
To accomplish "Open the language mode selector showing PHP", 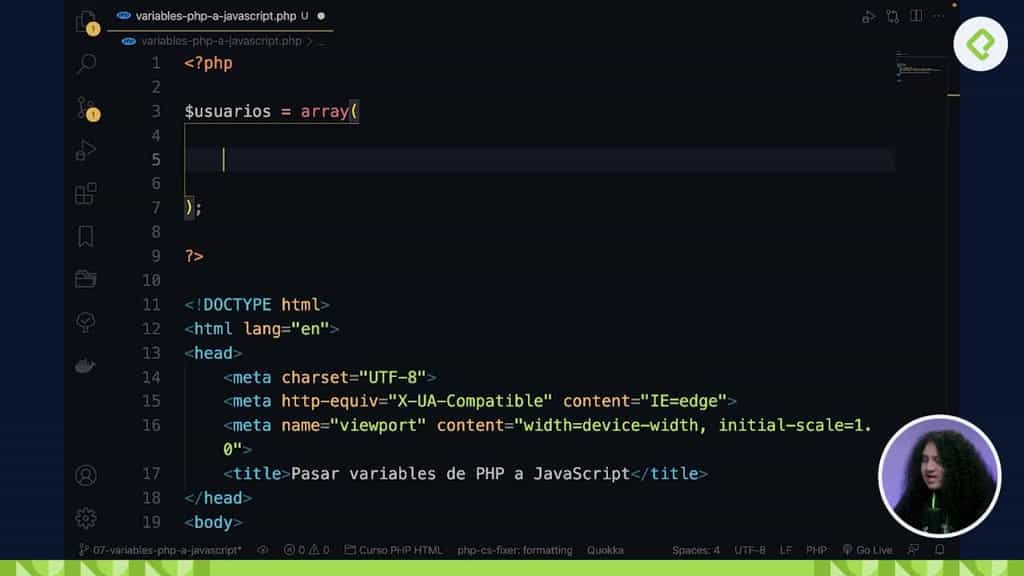I will [x=816, y=549].
